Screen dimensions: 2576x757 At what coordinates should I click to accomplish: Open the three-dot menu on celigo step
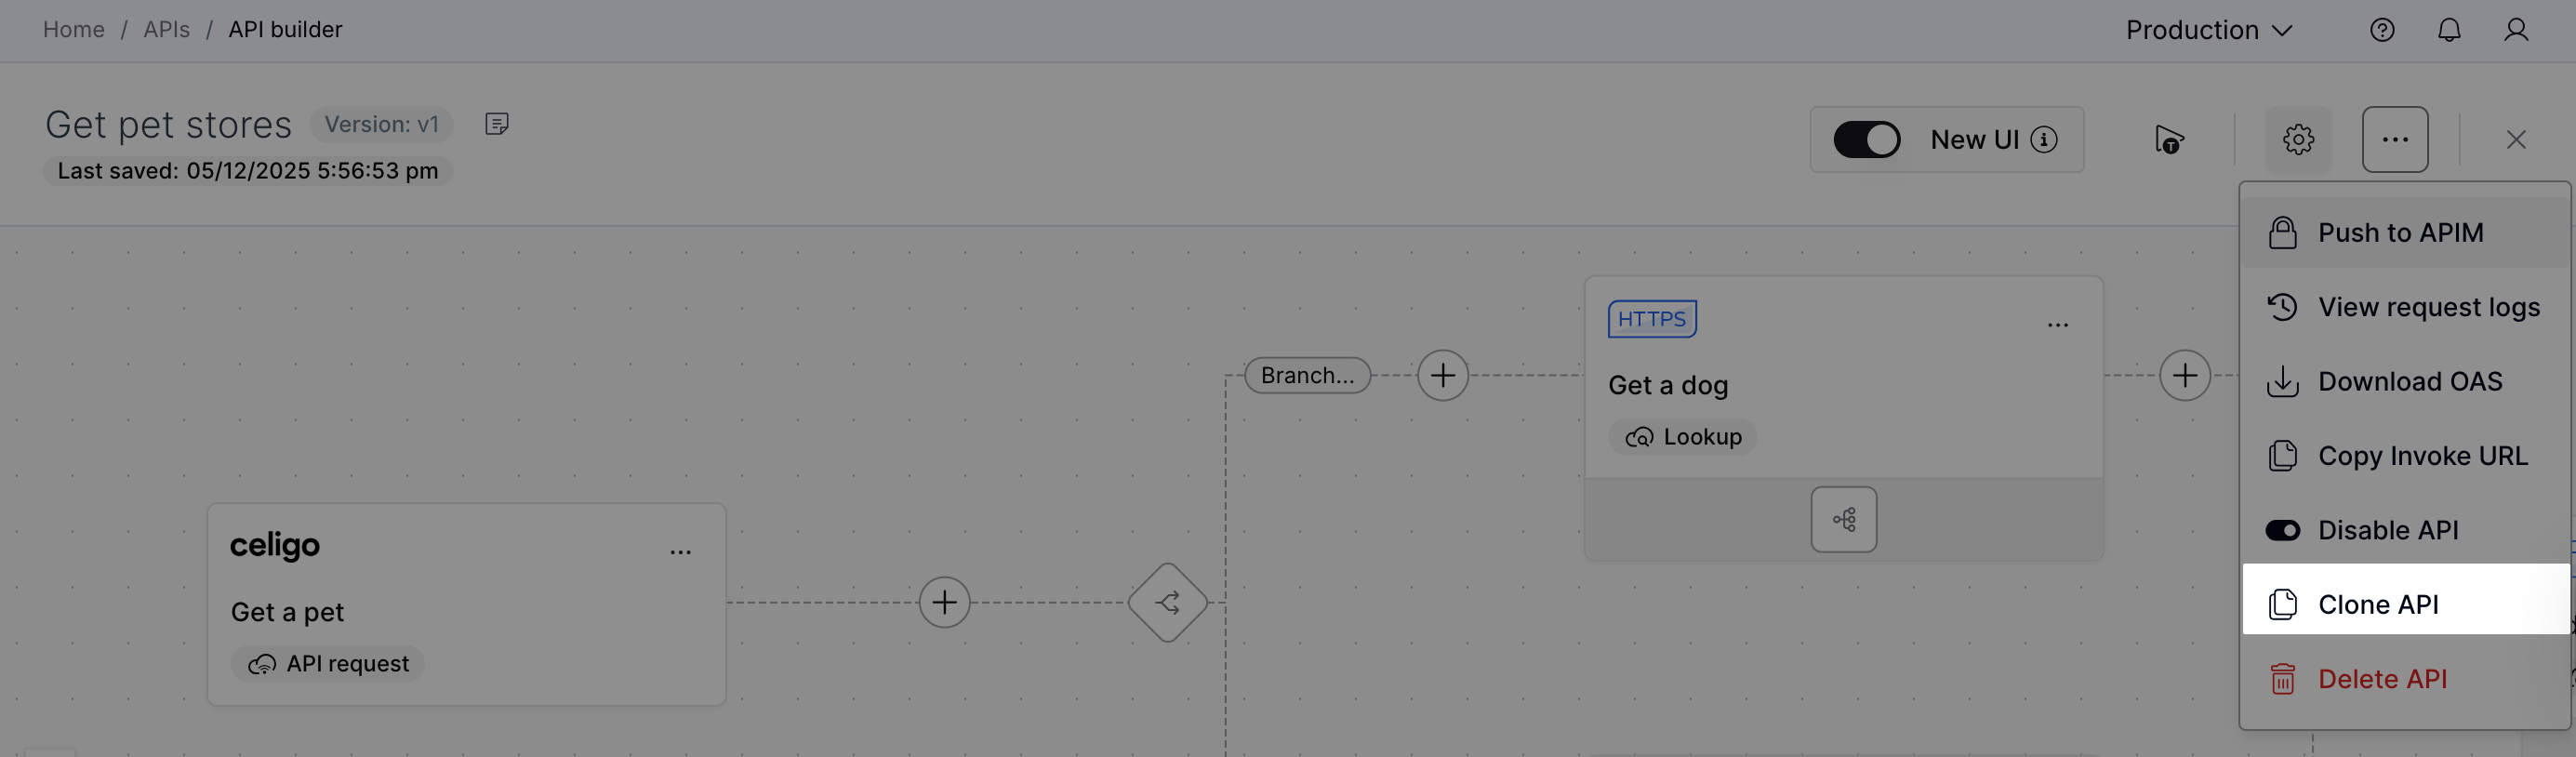680,552
